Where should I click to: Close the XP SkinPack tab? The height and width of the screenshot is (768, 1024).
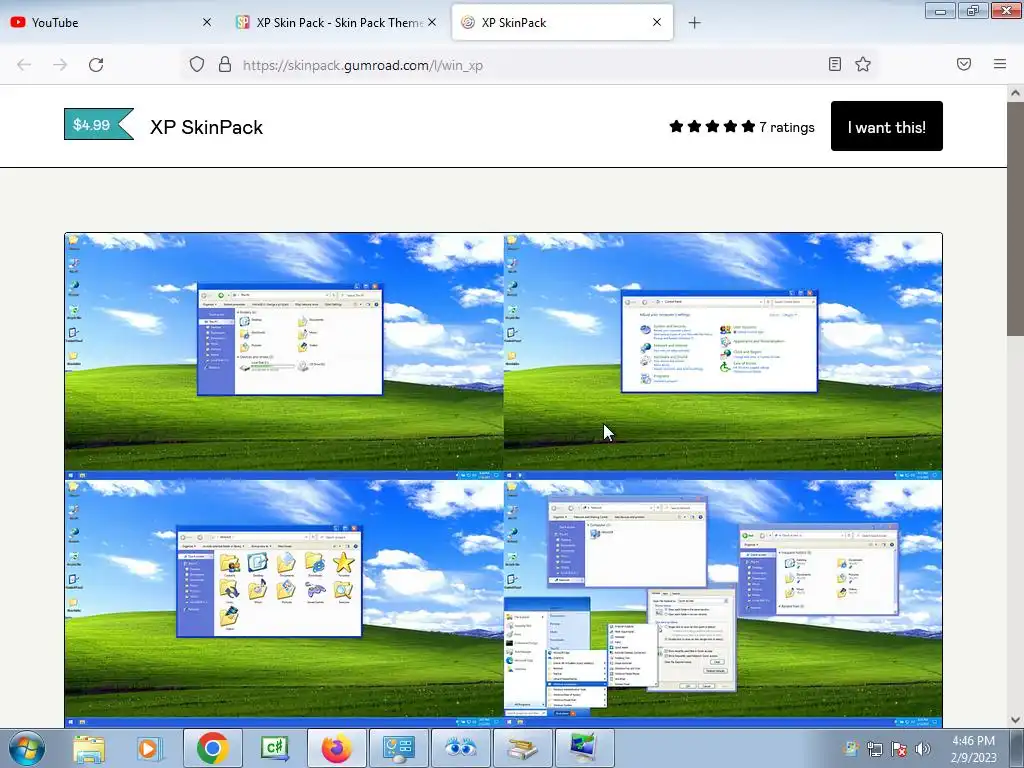[x=657, y=22]
